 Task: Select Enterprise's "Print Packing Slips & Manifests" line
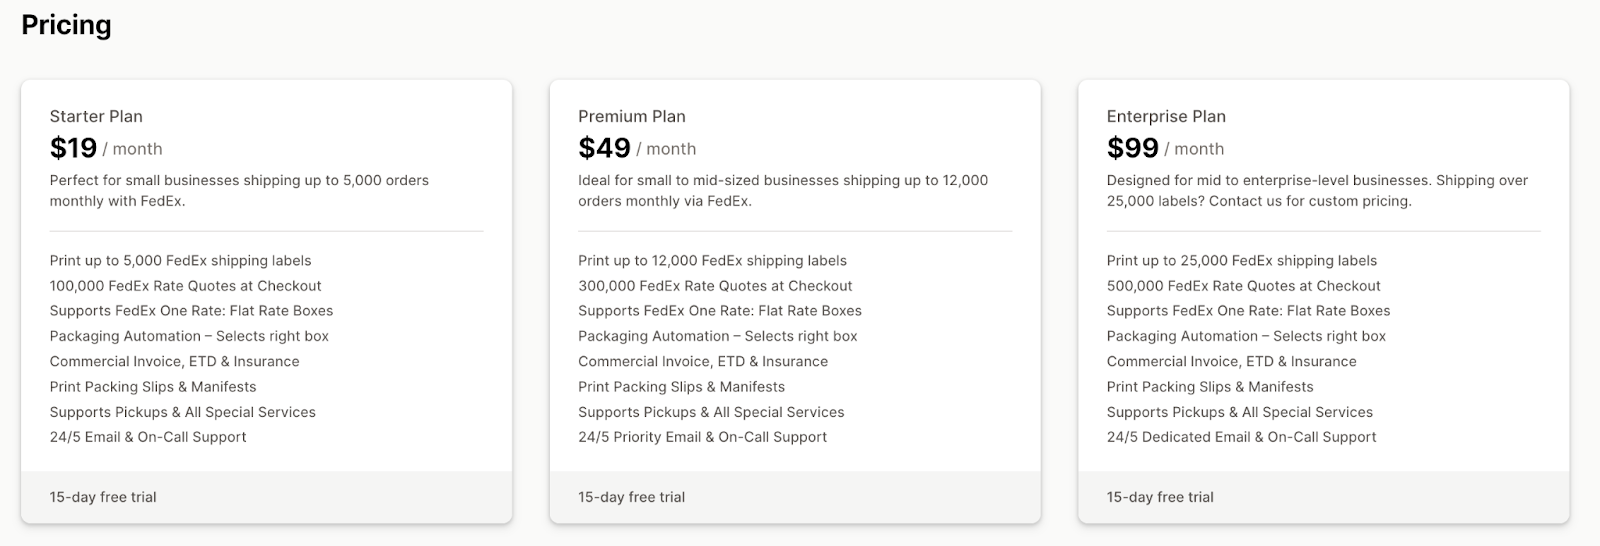pyautogui.click(x=1209, y=387)
